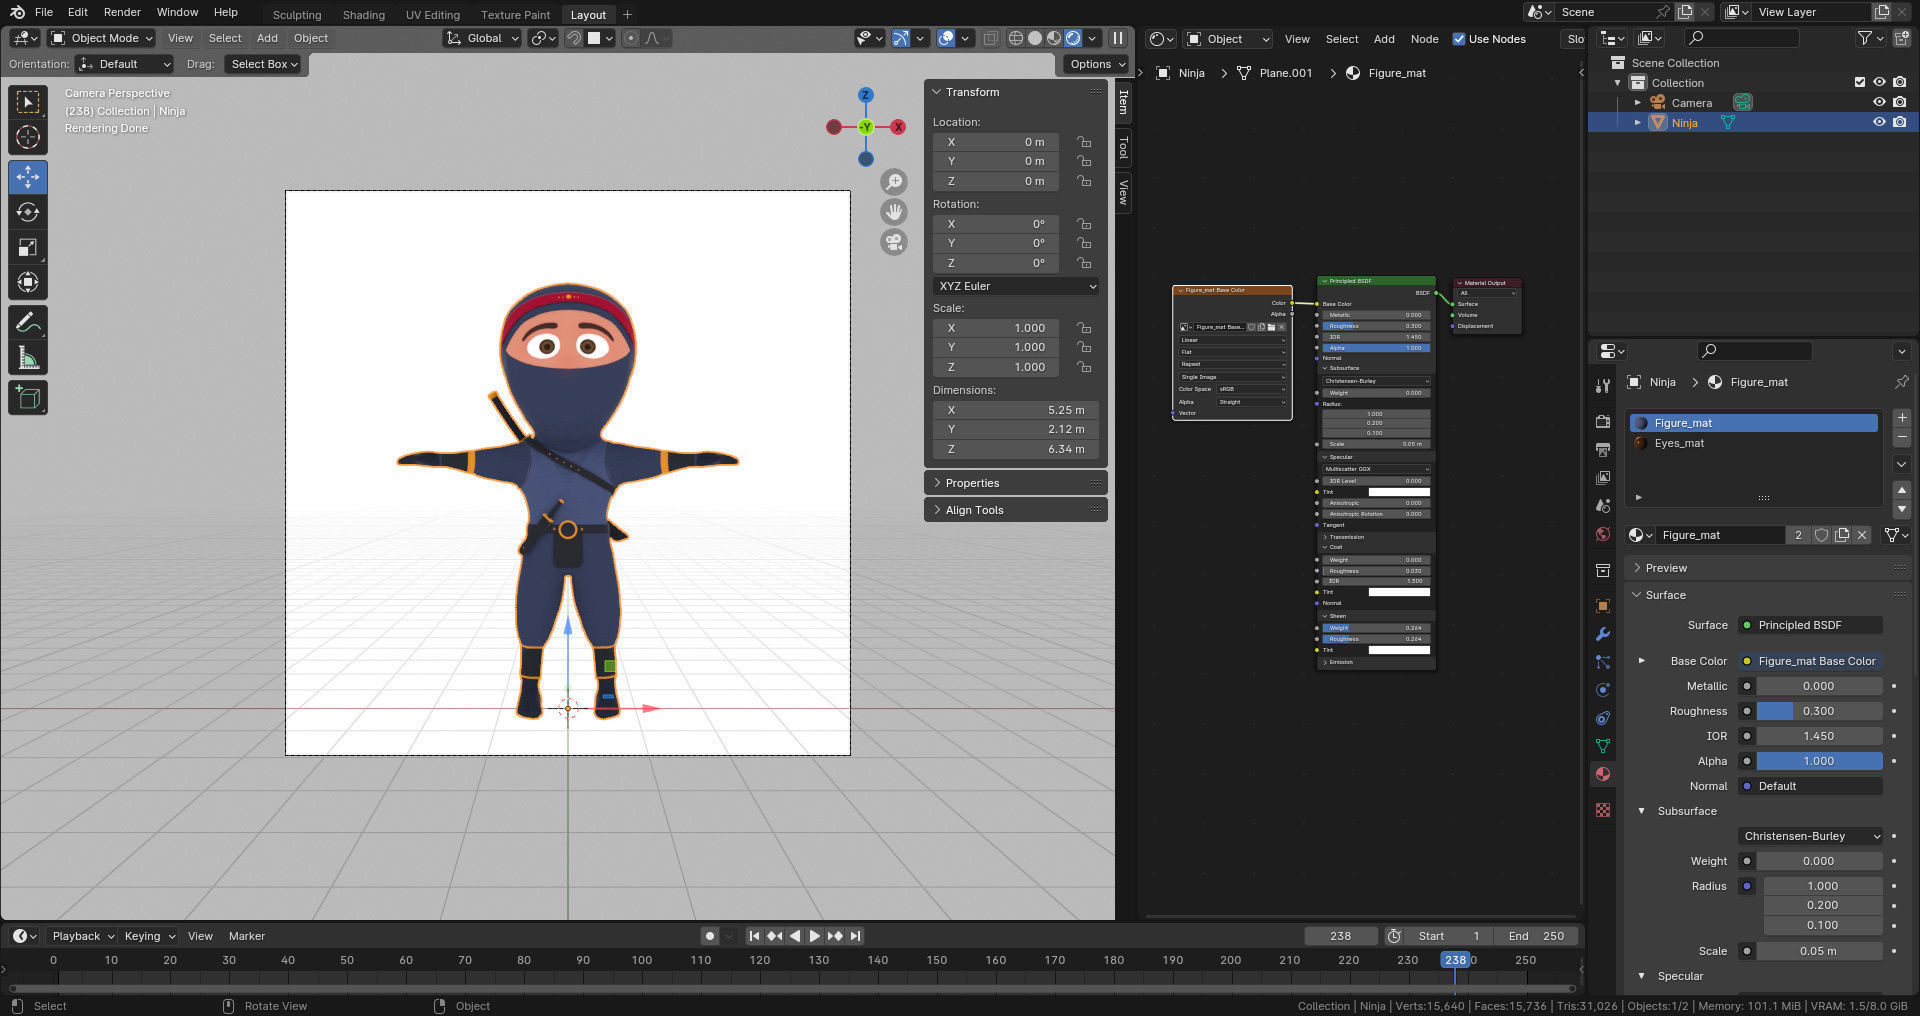Switch to the UV Editing workspace tab
1920x1016 pixels.
433,15
